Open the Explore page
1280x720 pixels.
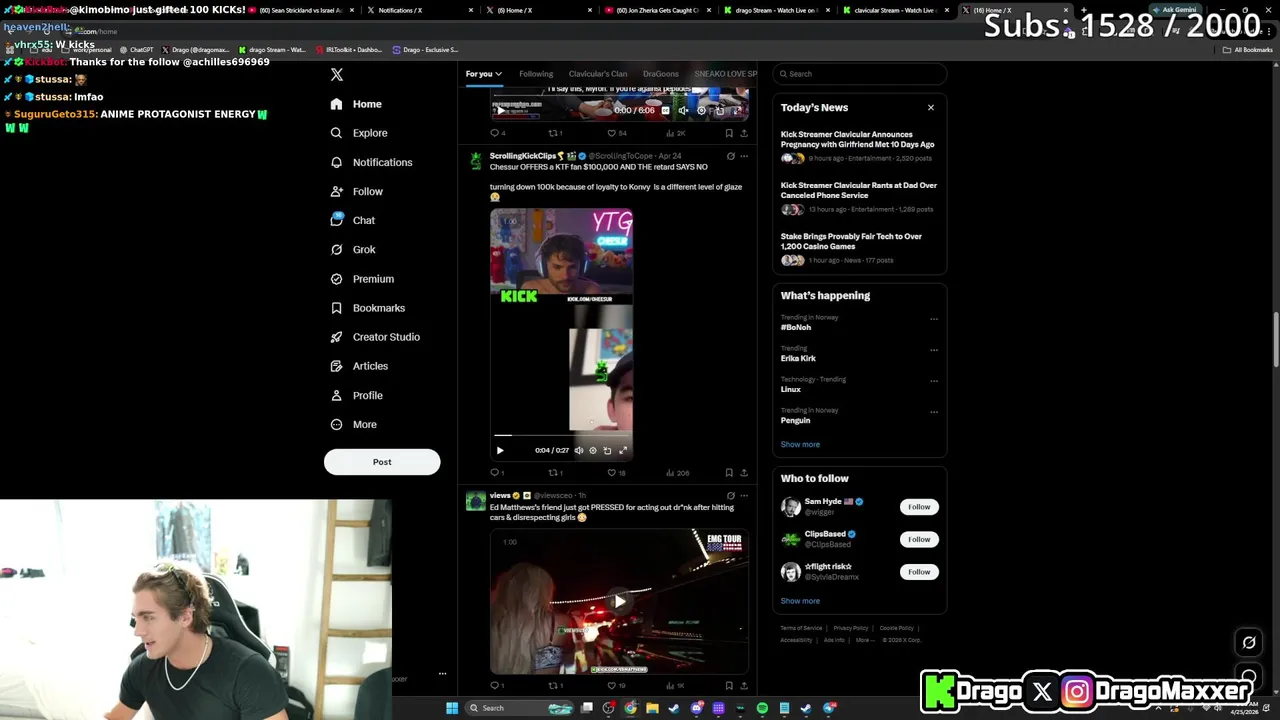(358, 133)
